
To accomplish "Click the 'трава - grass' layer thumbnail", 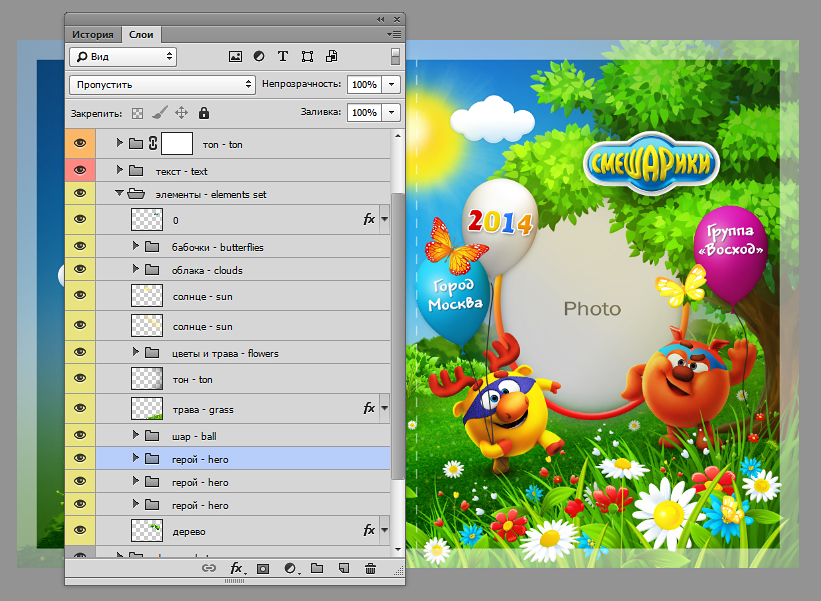I will click(x=148, y=408).
